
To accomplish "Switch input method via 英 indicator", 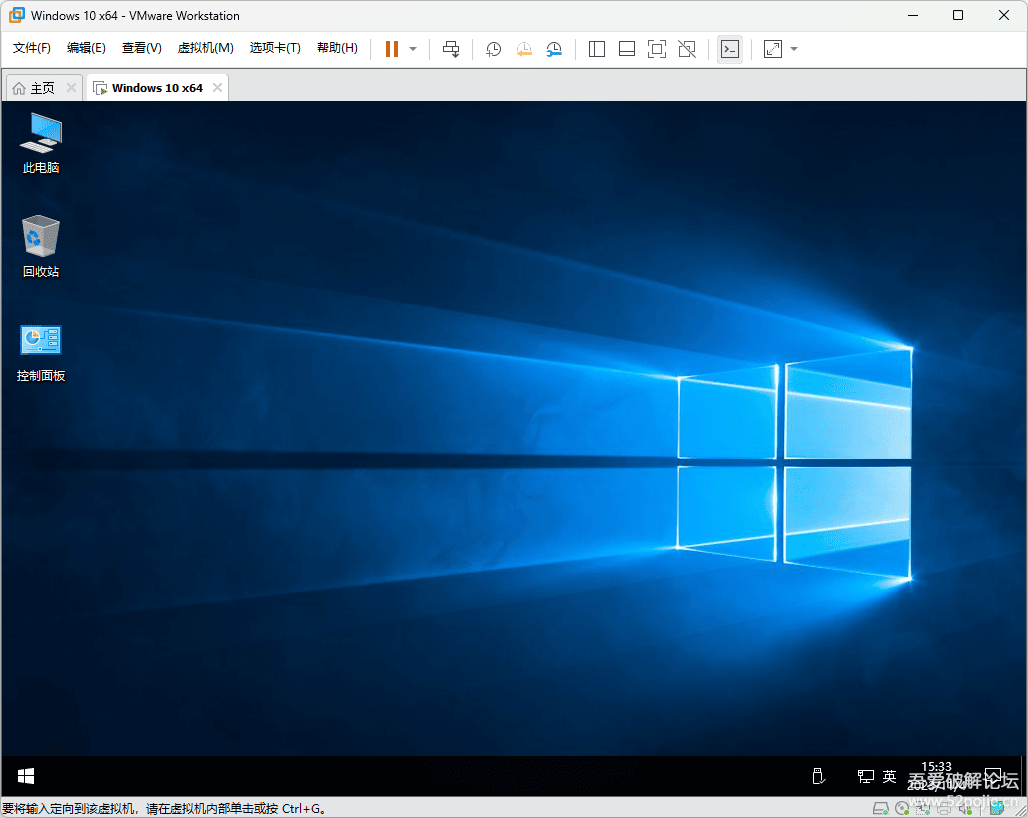I will [x=889, y=776].
